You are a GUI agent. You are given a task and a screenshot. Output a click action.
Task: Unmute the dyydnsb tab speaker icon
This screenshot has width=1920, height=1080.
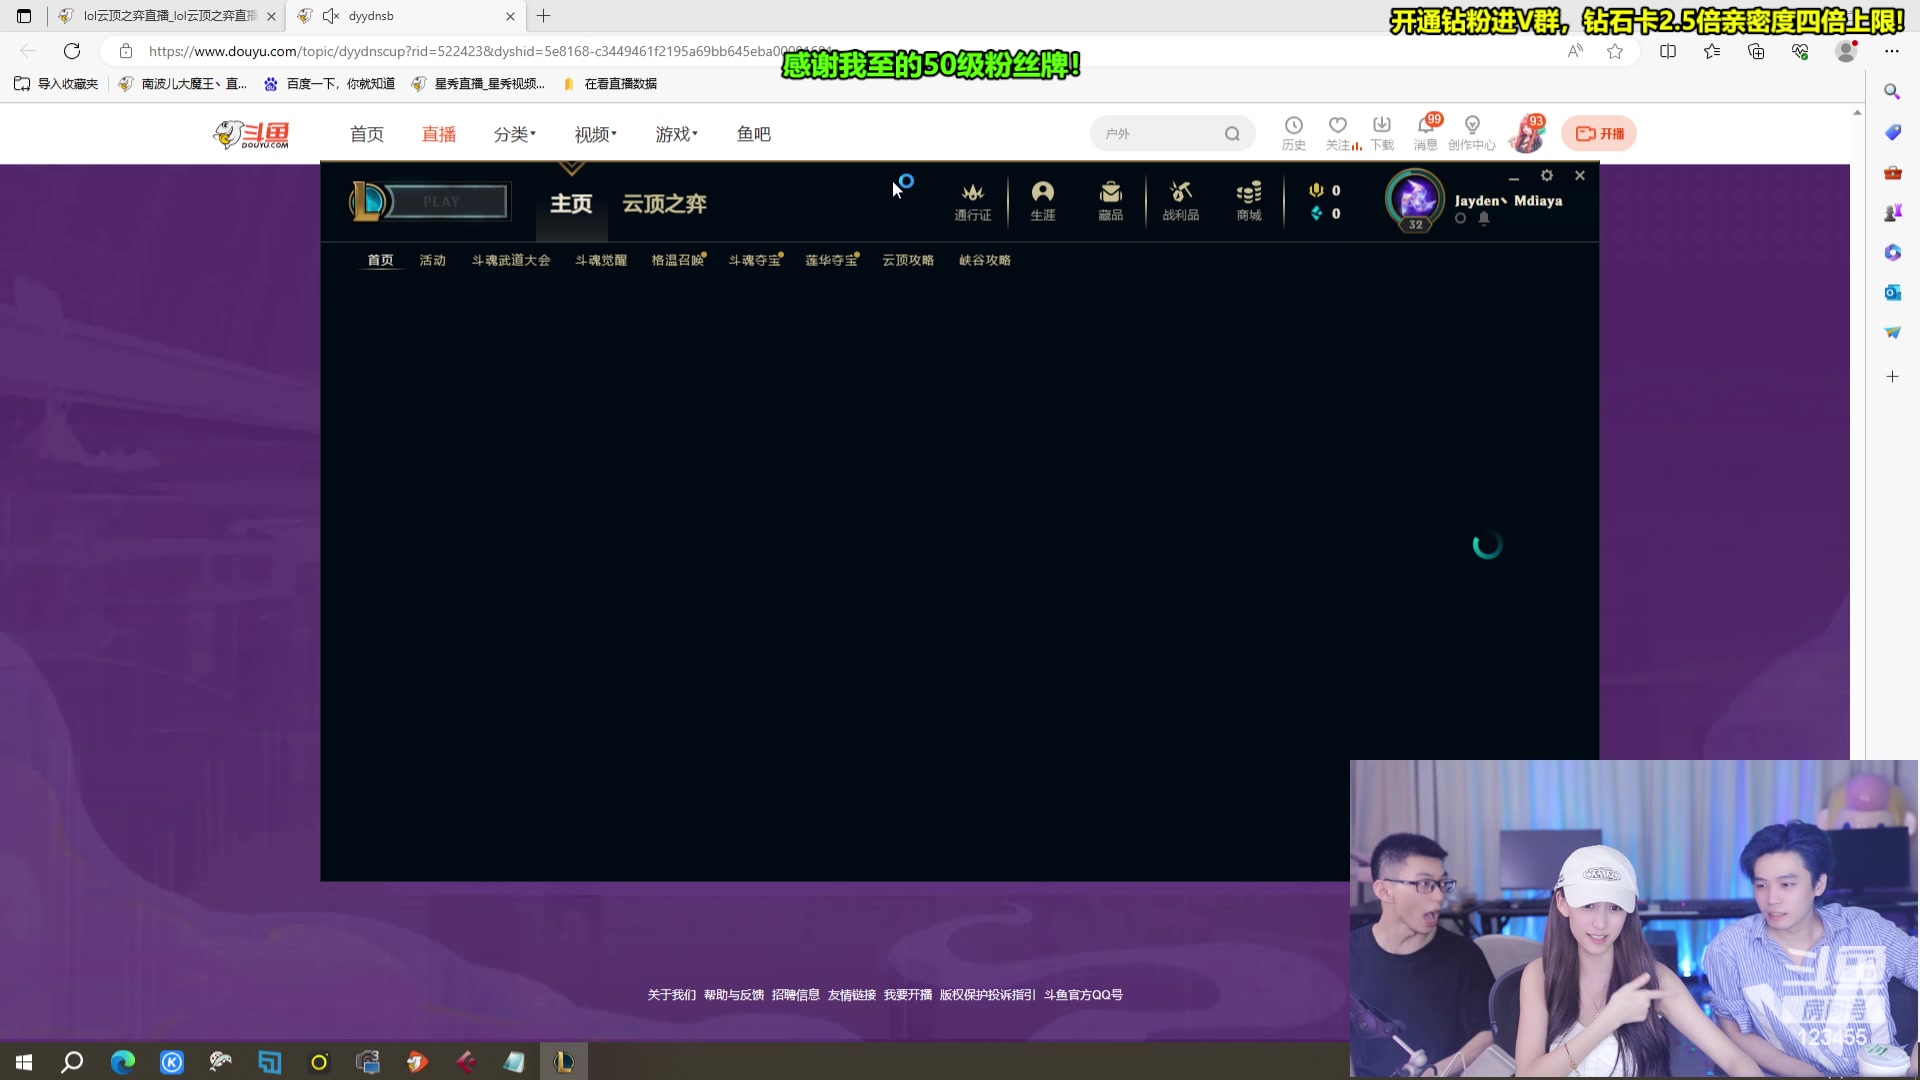(x=331, y=16)
